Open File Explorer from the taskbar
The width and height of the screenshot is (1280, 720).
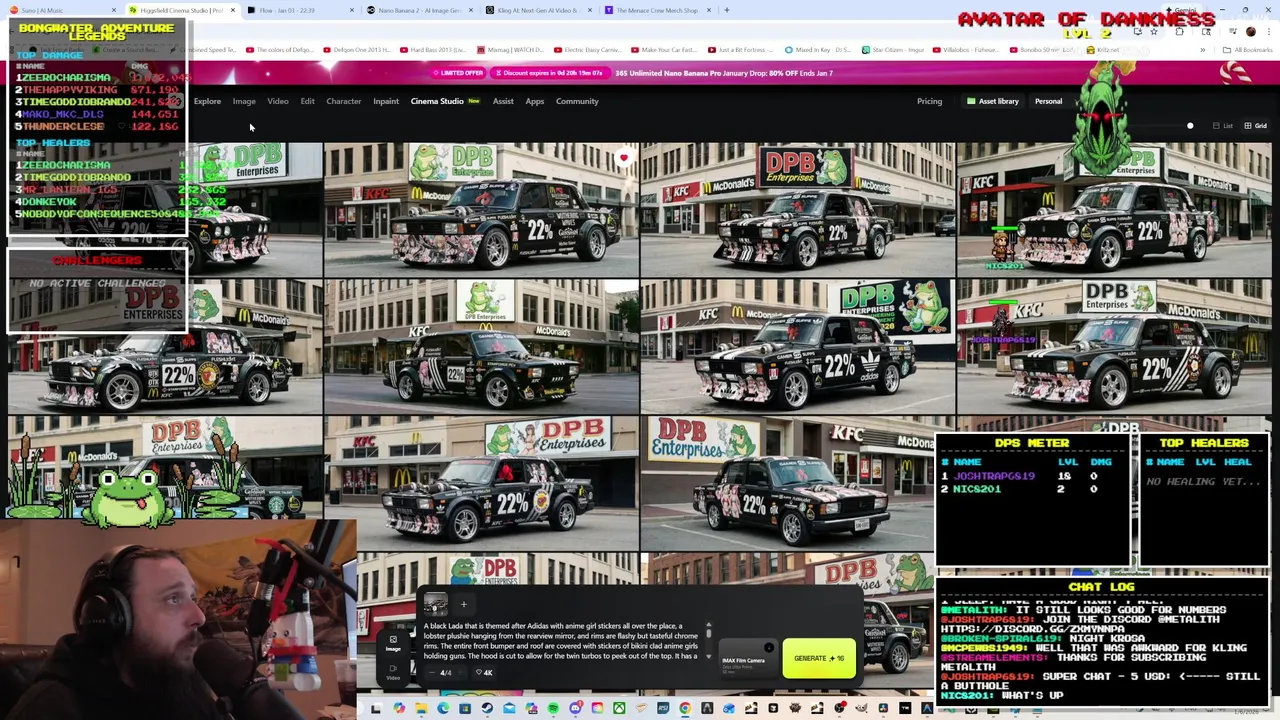coord(421,708)
